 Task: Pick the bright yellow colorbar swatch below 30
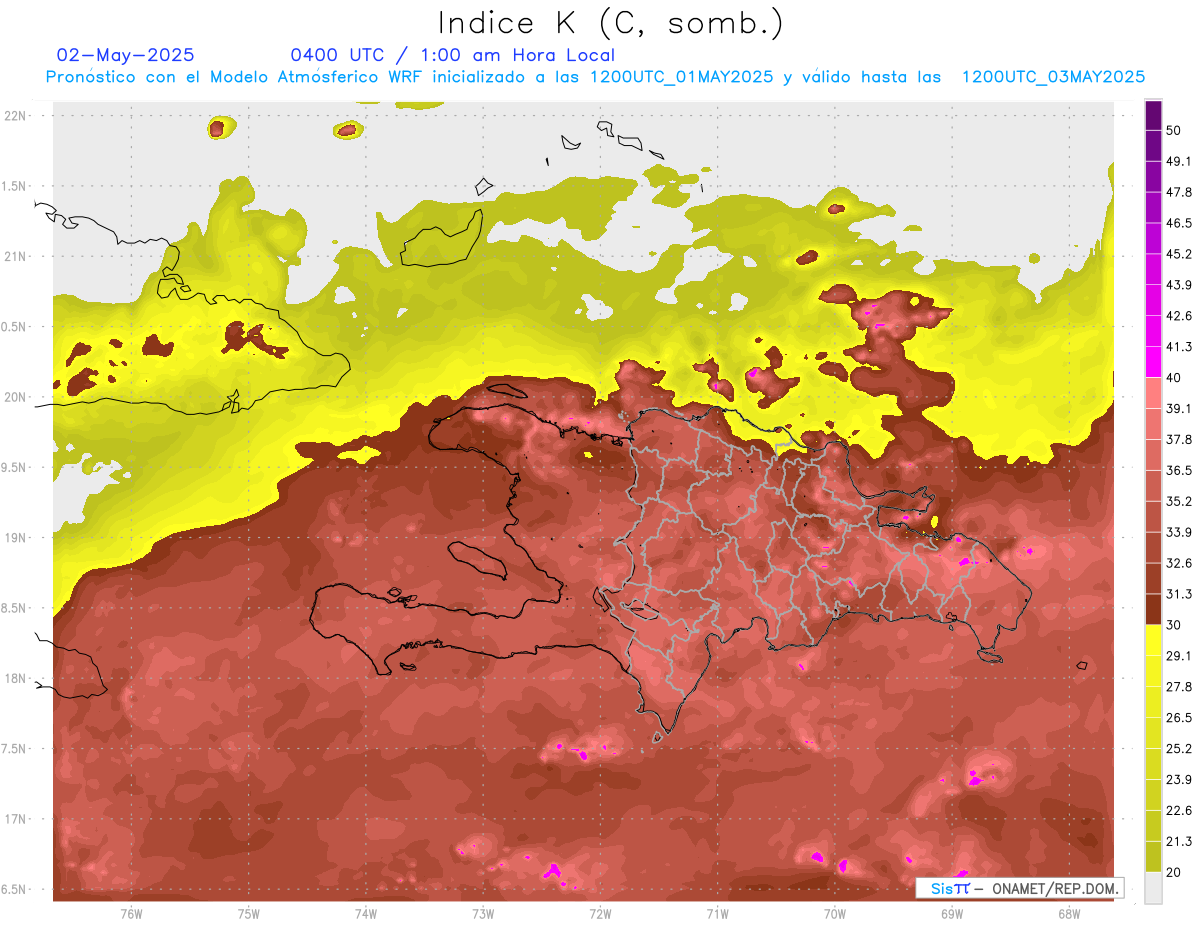(x=1153, y=640)
